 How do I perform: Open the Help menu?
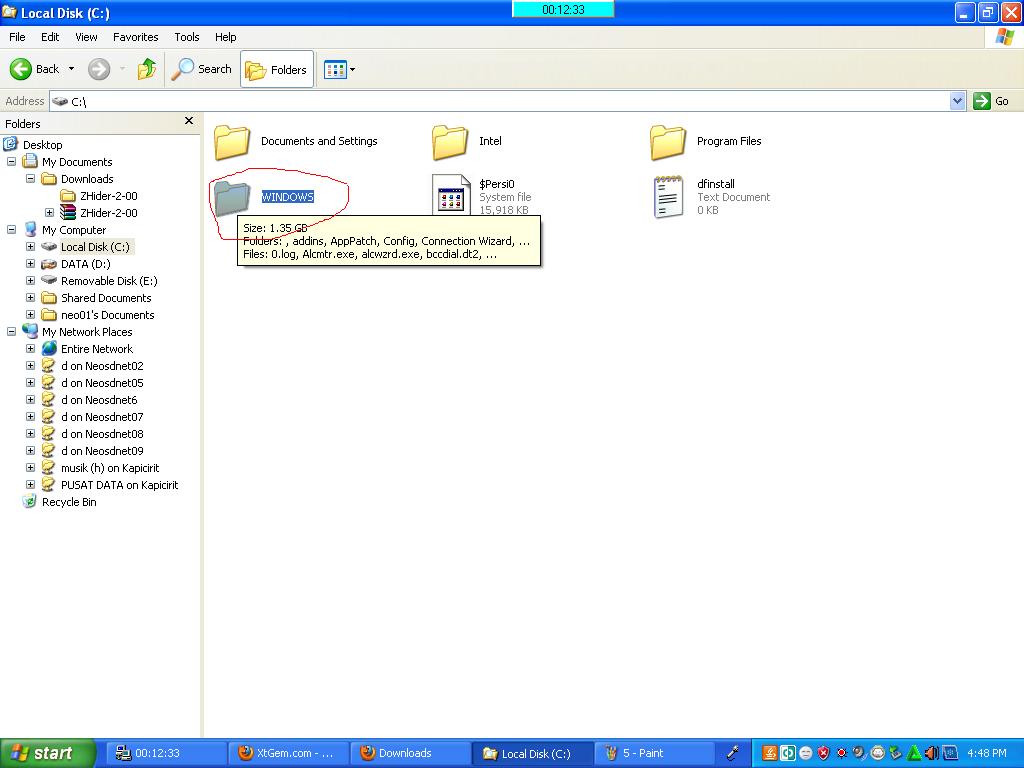tap(226, 37)
